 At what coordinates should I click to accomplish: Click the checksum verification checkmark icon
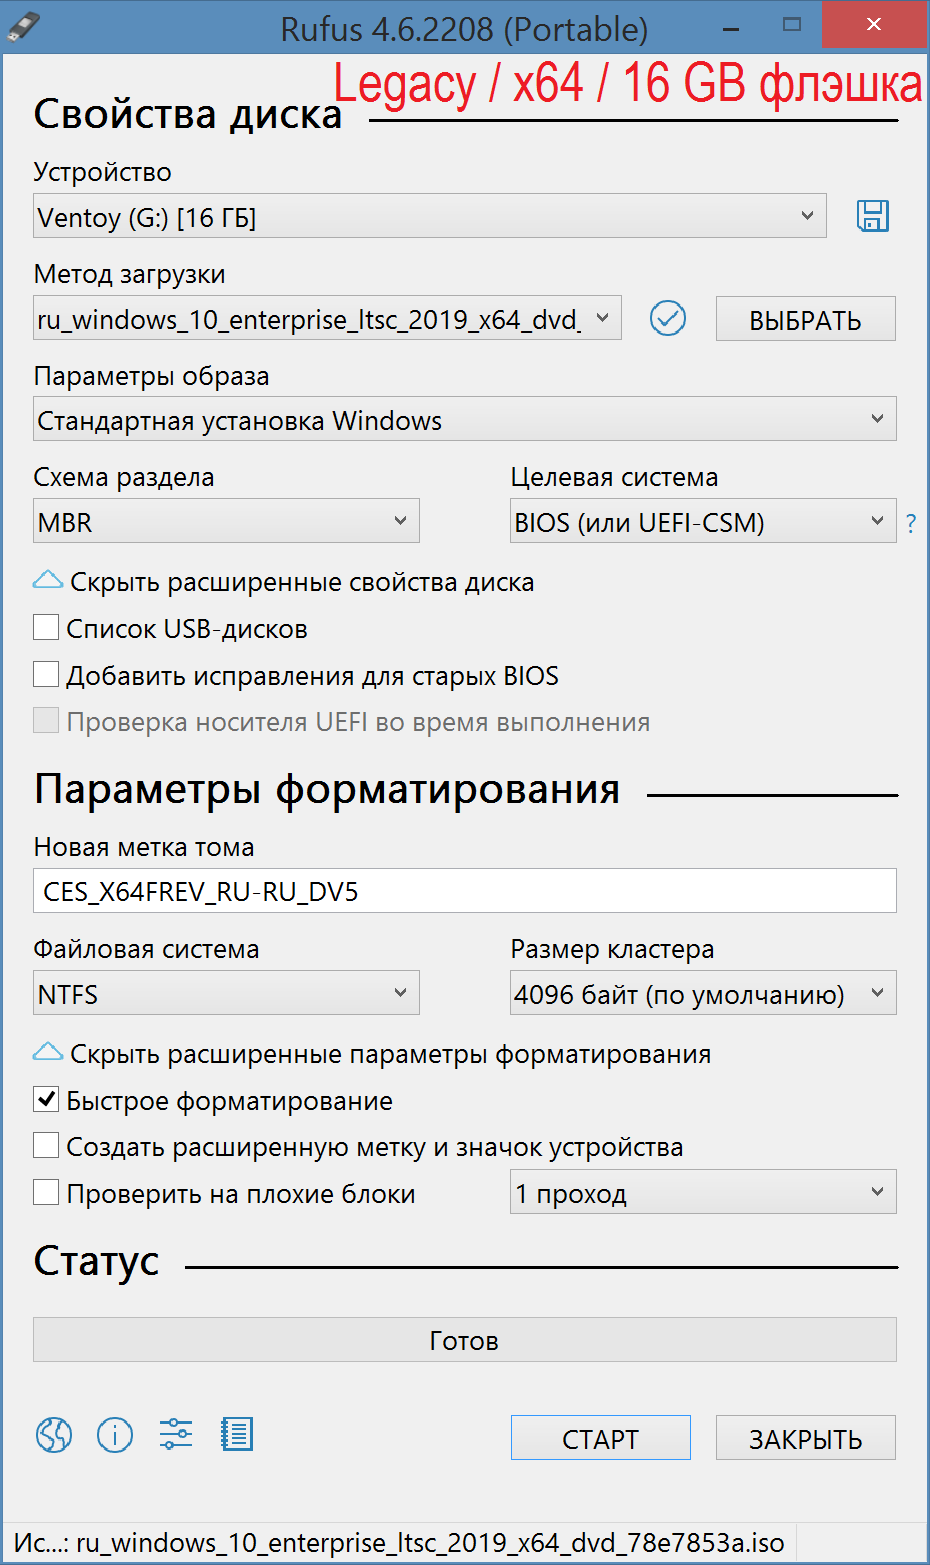pyautogui.click(x=667, y=319)
